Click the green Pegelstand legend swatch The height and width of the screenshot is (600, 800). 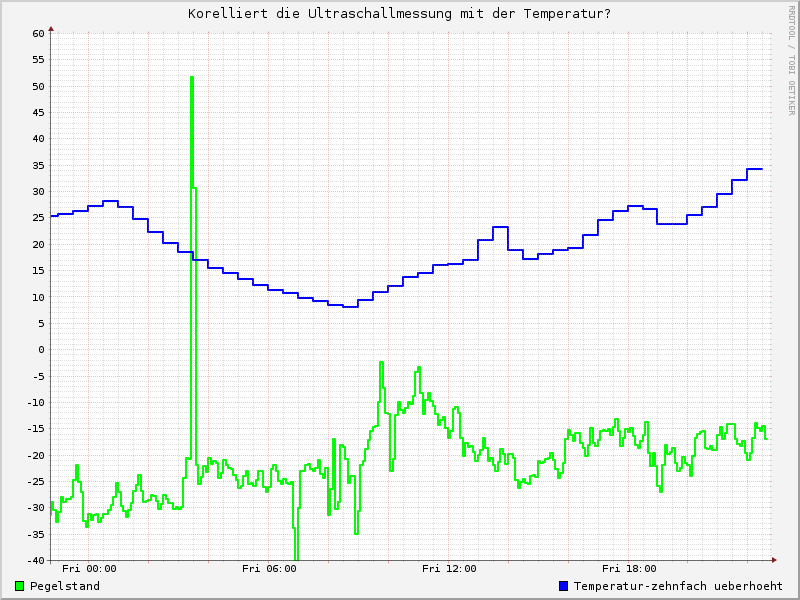pos(20,586)
